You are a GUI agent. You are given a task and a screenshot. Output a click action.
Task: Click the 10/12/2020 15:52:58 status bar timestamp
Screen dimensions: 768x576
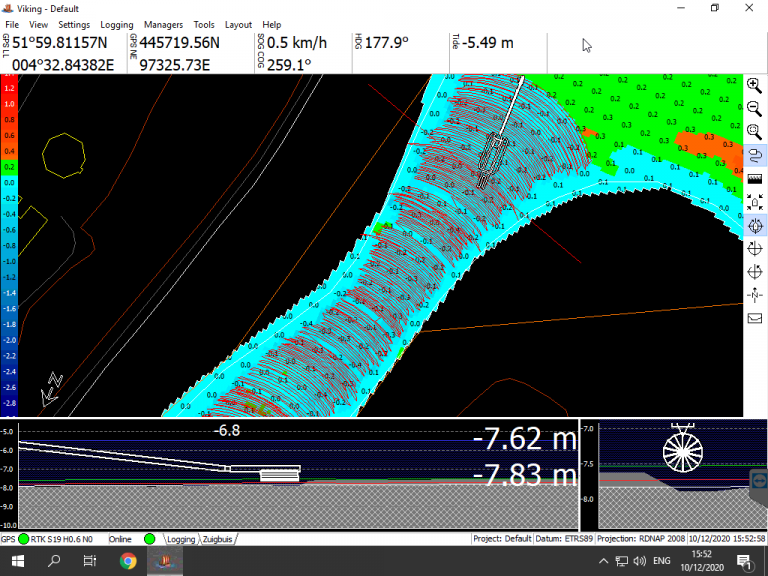pos(727,539)
